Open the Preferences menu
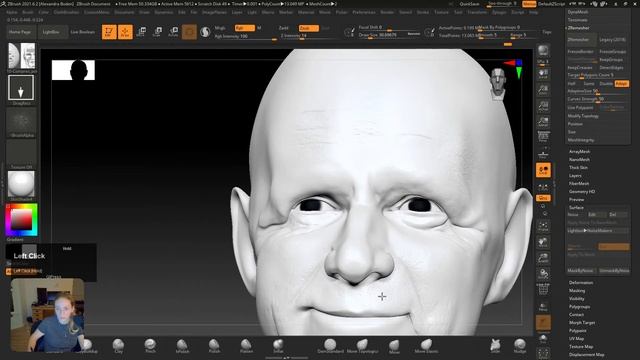This screenshot has width=640, height=360. [x=364, y=13]
